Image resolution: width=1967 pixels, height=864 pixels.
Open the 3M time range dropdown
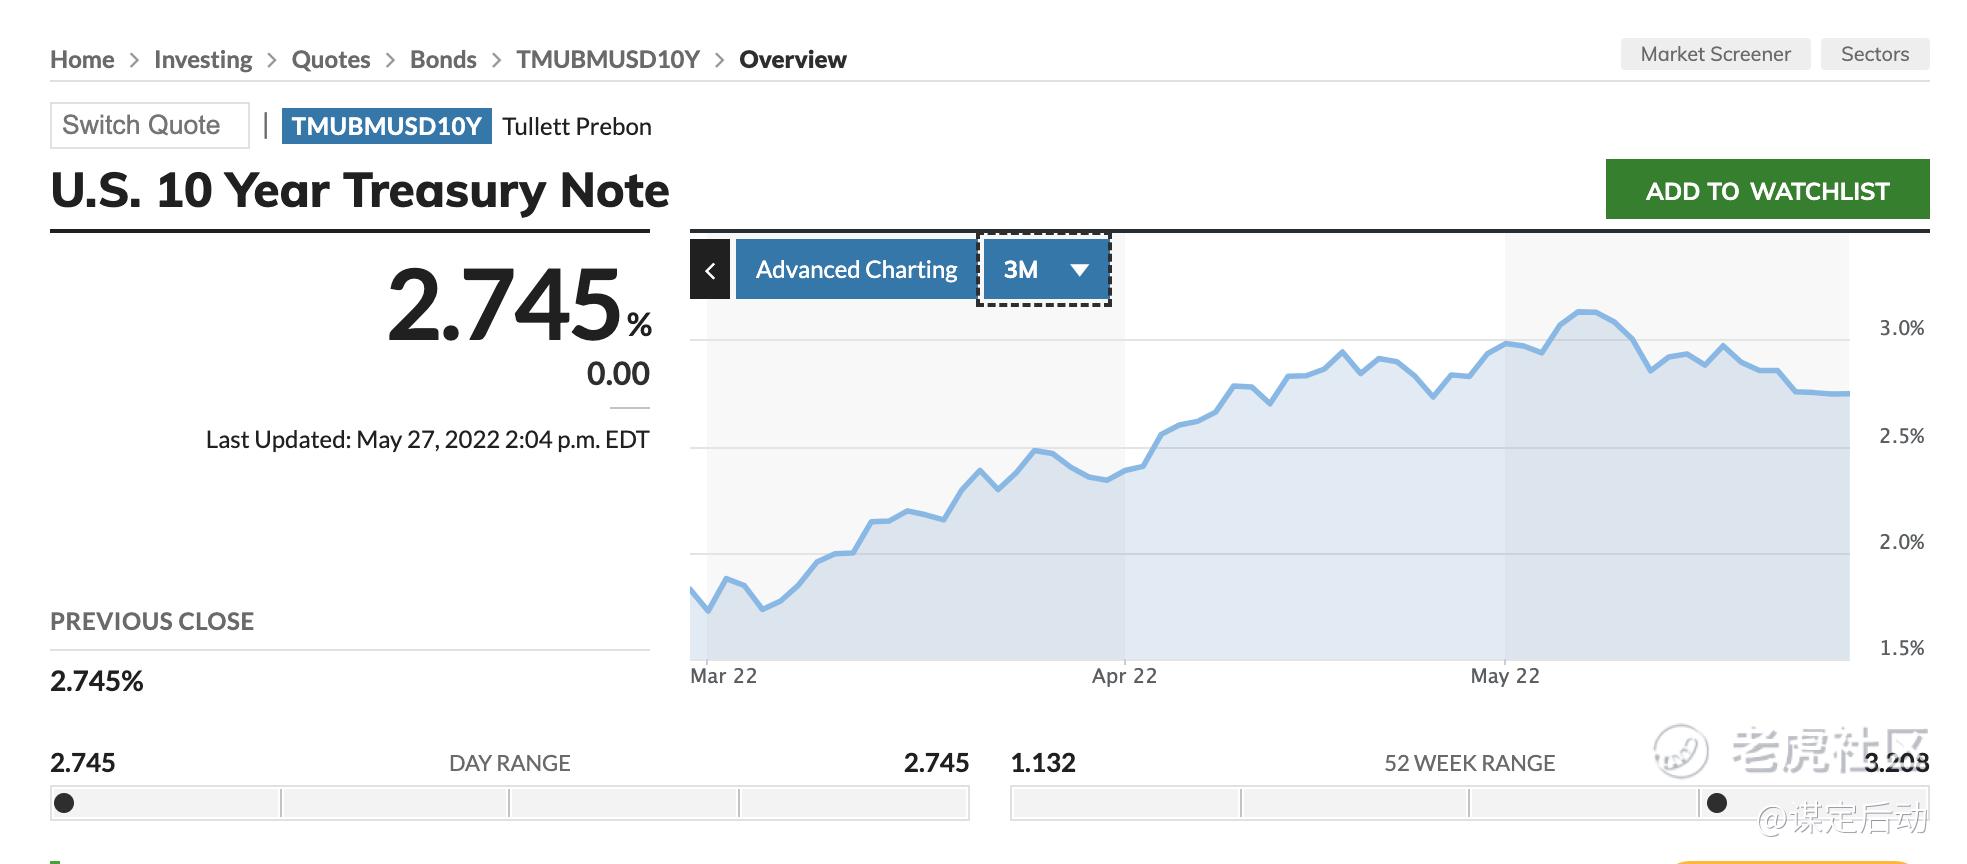1045,270
